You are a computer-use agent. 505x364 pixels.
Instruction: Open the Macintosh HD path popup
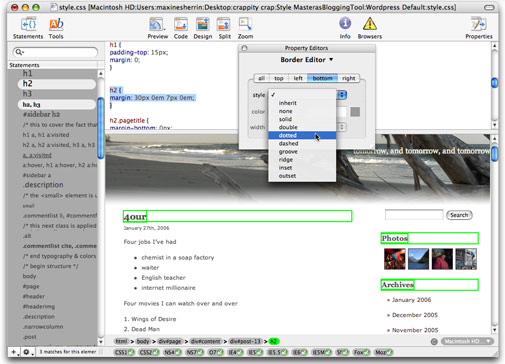467,341
